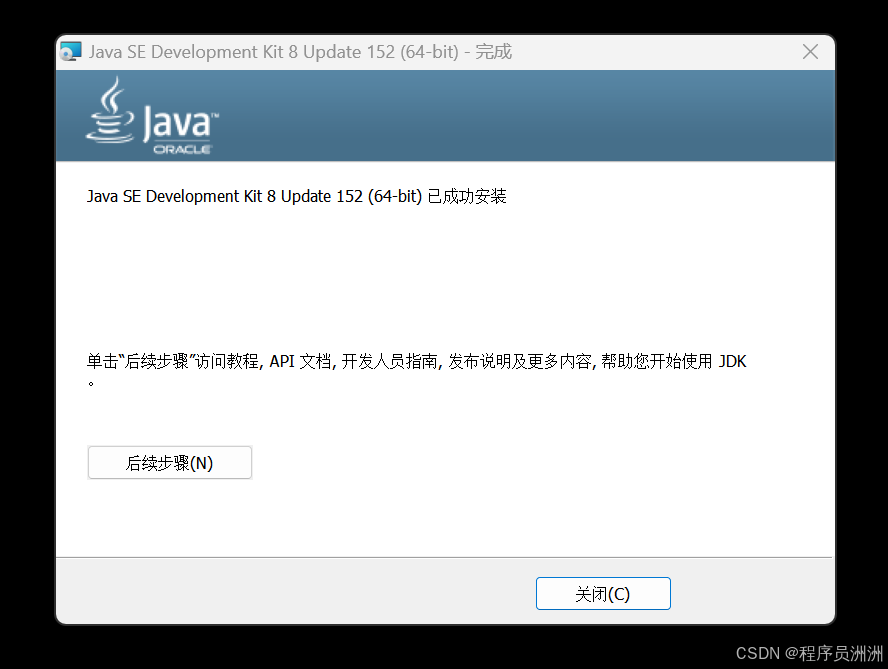
Task: Click the divider line above the footer
Action: [444, 555]
